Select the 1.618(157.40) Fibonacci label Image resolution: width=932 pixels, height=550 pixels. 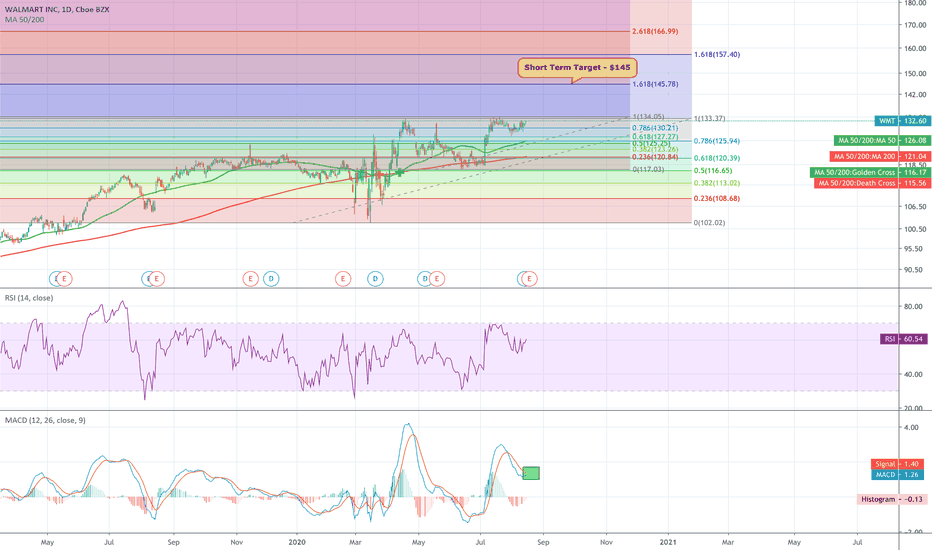point(717,55)
